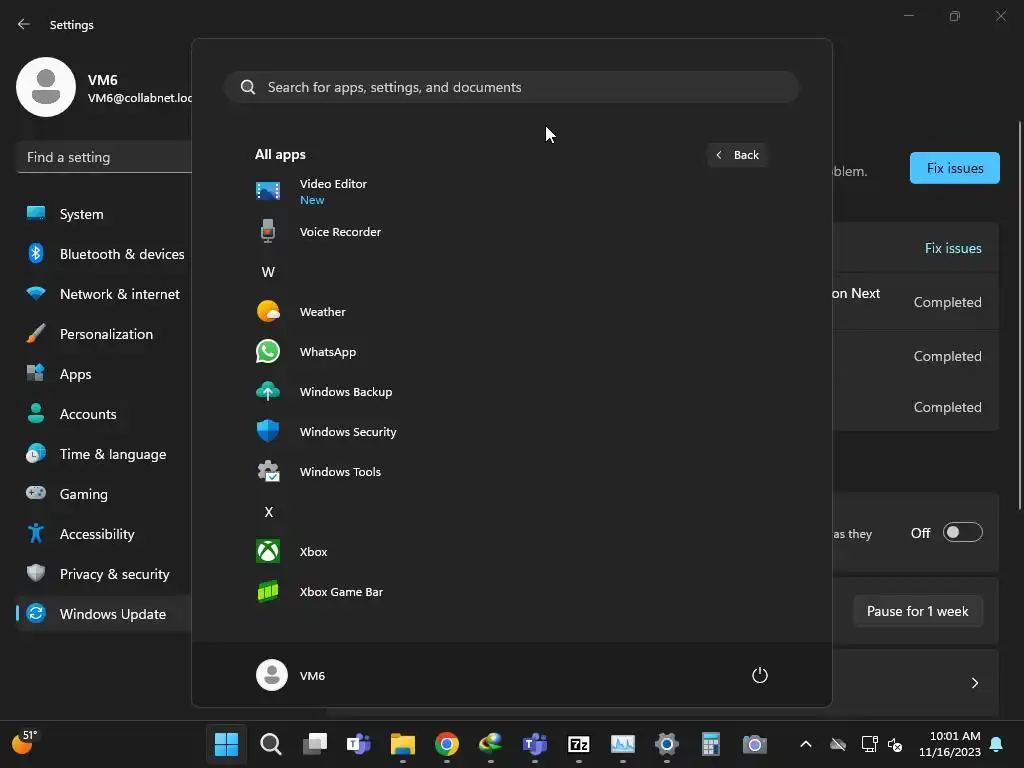Launch Voice Recorder microphone icon
1024x768 pixels.
coord(268,231)
